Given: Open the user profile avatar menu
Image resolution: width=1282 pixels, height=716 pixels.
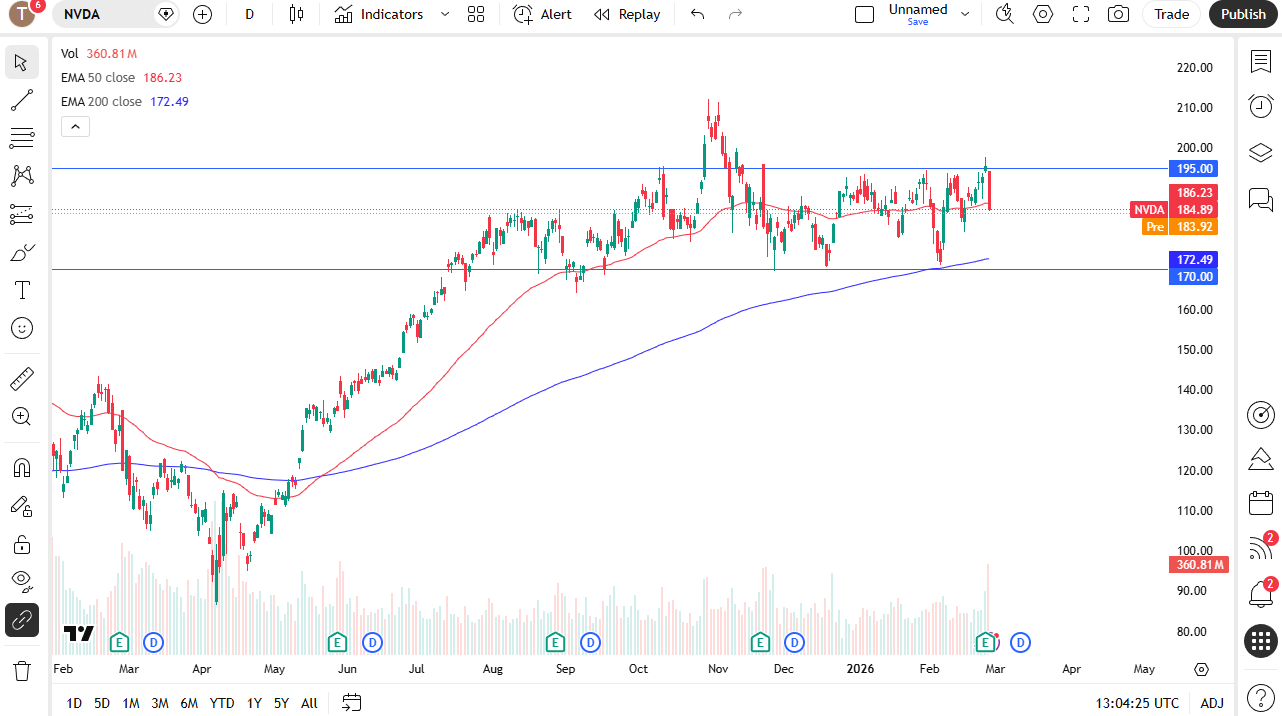Looking at the screenshot, I should click(22, 14).
